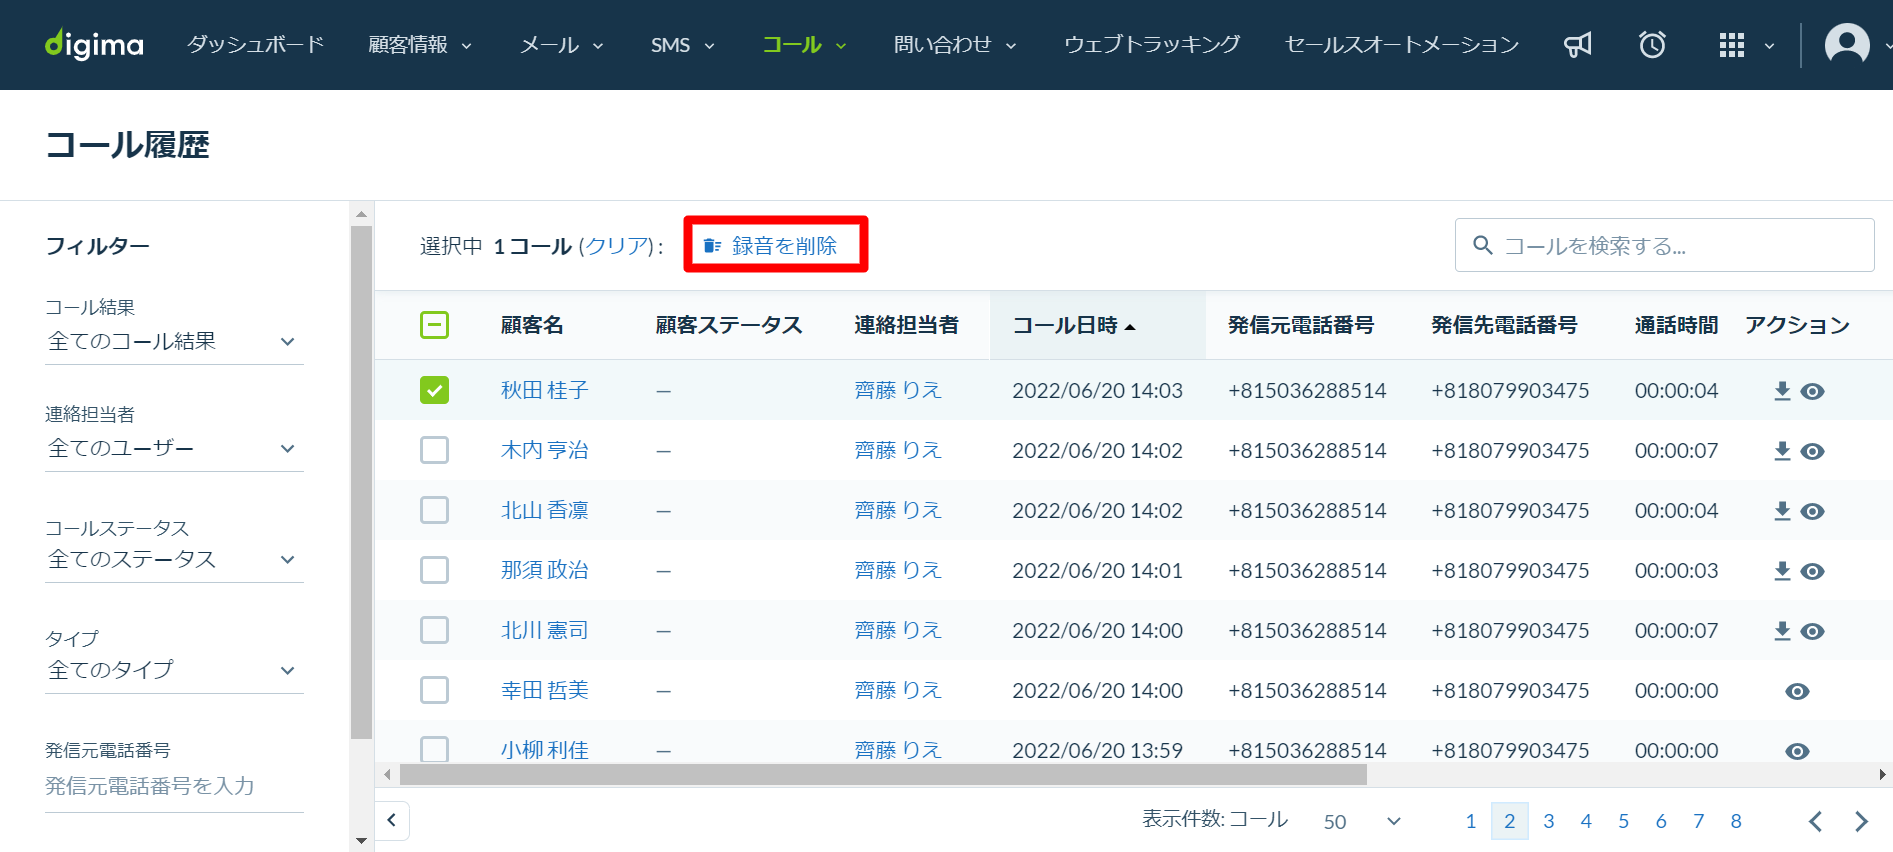Toggle the select-all header checkbox
Viewport: 1893px width, 852px height.
click(434, 325)
